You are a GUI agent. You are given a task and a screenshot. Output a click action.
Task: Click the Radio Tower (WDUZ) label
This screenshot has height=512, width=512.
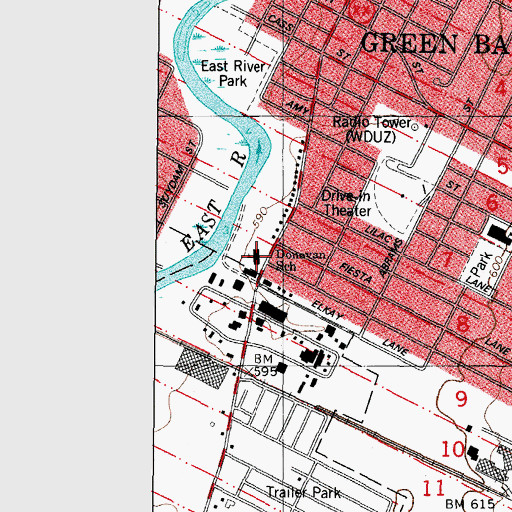[372, 129]
